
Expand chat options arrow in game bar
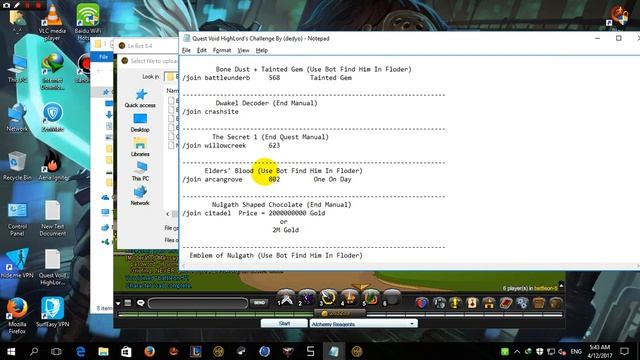coord(118,303)
